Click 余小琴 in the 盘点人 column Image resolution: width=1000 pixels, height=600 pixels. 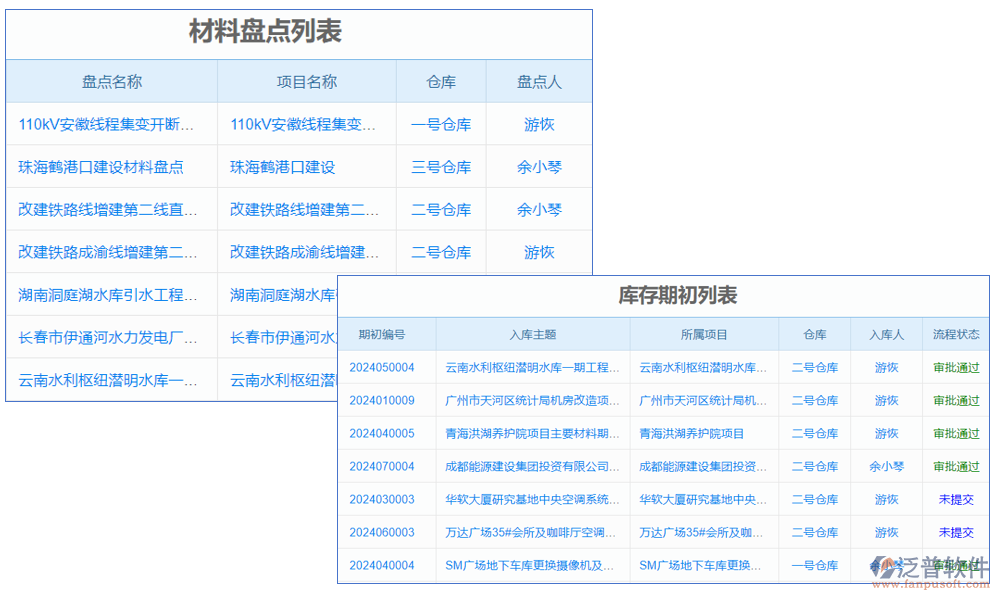pyautogui.click(x=538, y=166)
